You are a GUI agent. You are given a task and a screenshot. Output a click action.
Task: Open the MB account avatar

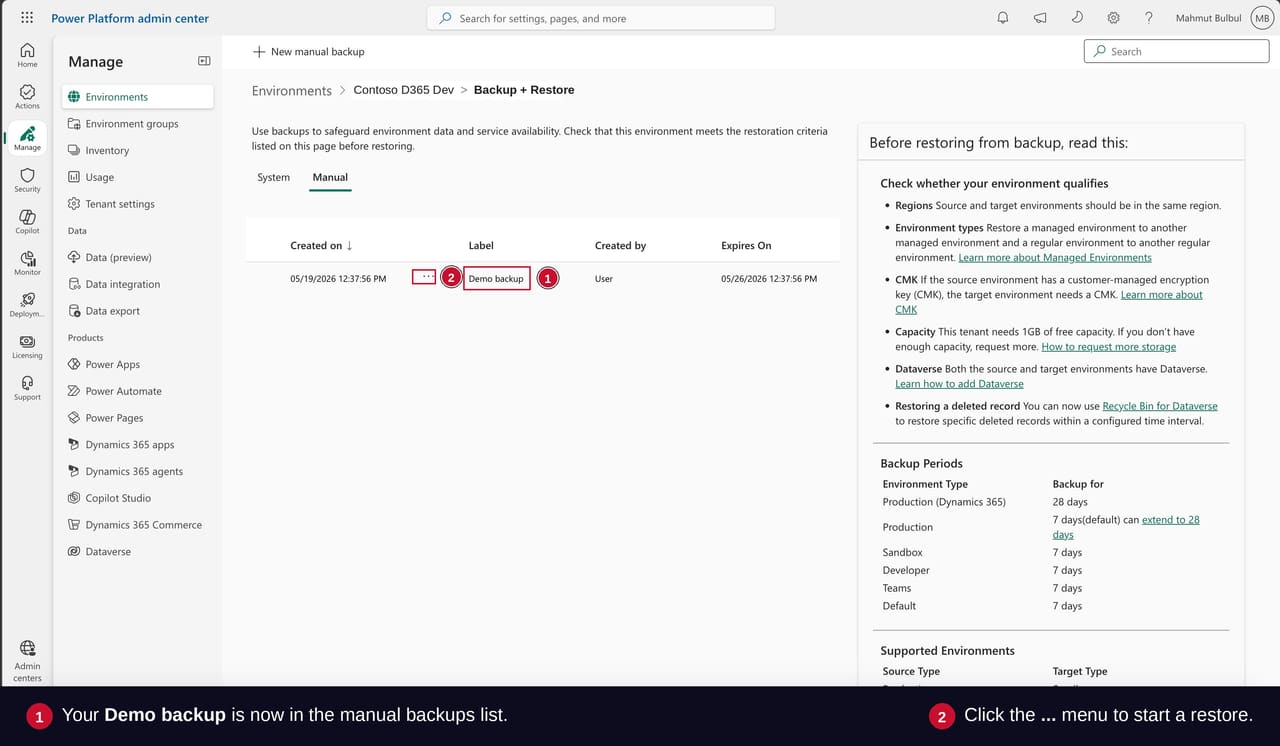(x=1261, y=18)
